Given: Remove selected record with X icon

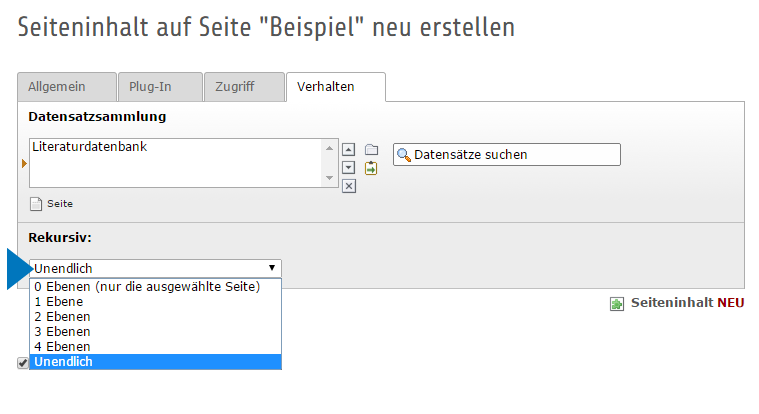Looking at the screenshot, I should (349, 185).
